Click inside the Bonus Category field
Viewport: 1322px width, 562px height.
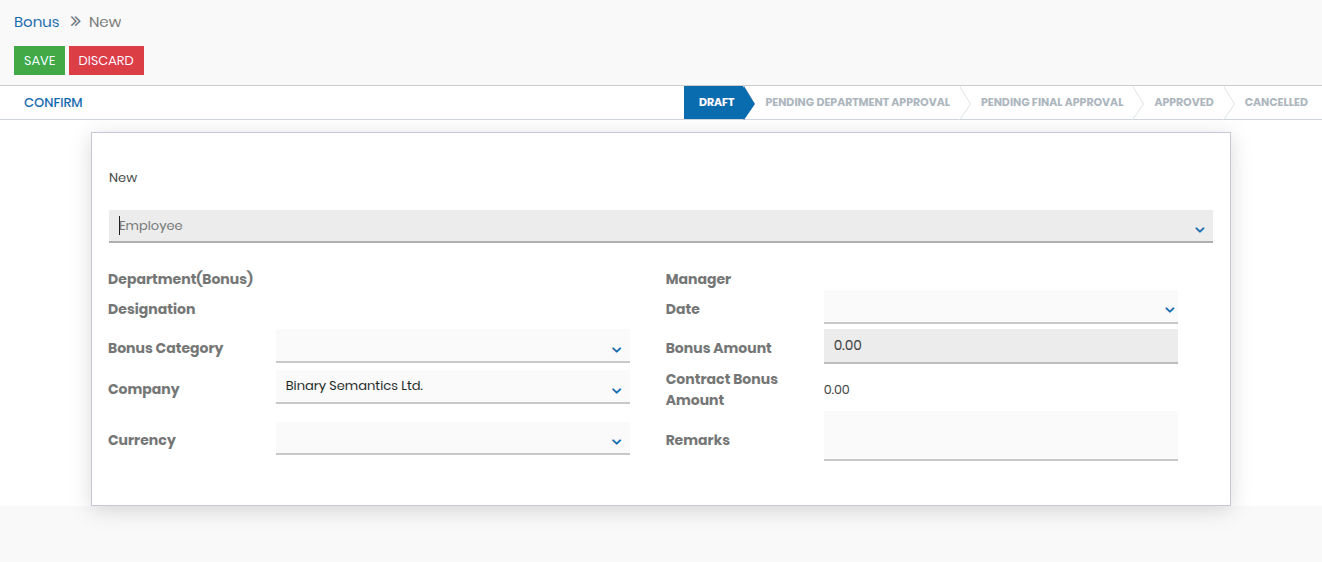coord(440,346)
